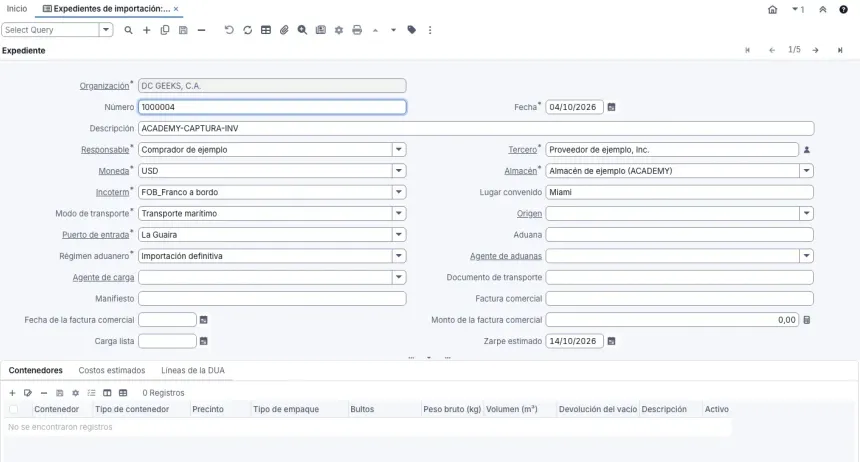
Task: Open the three-dot more options menu
Action: (430, 30)
